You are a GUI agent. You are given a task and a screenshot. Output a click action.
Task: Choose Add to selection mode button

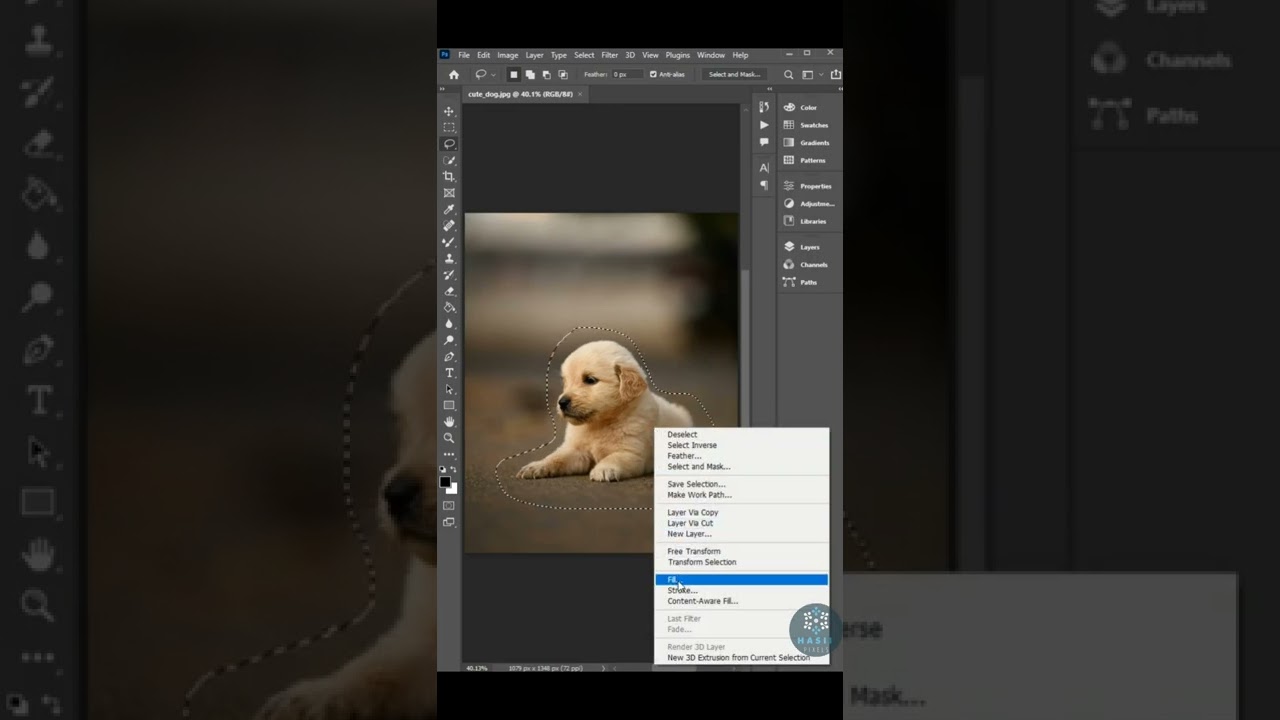(530, 74)
